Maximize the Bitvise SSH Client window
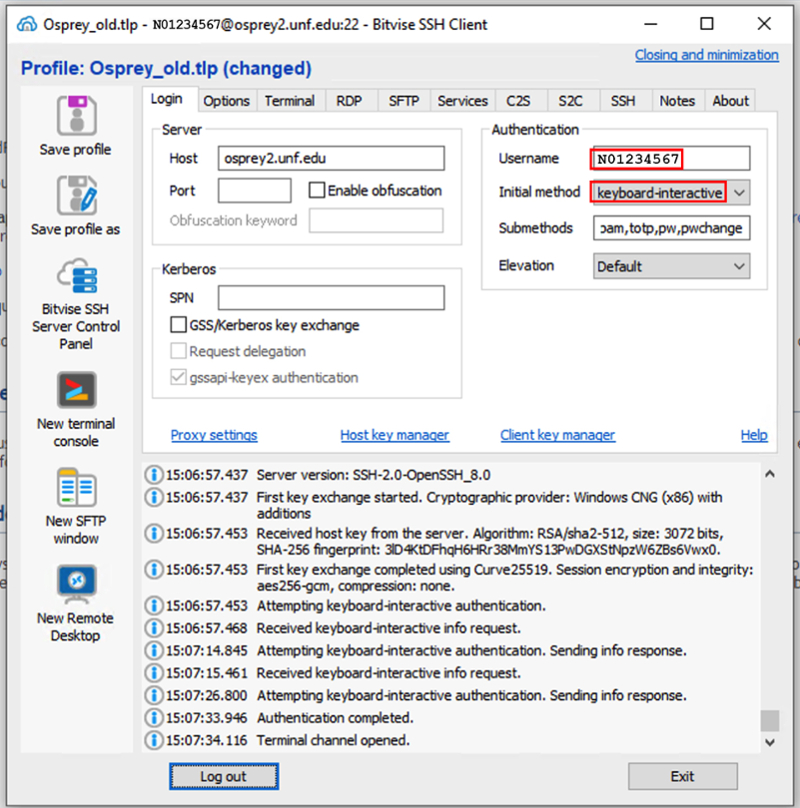Screen dimensions: 800x808 pyautogui.click(x=707, y=24)
